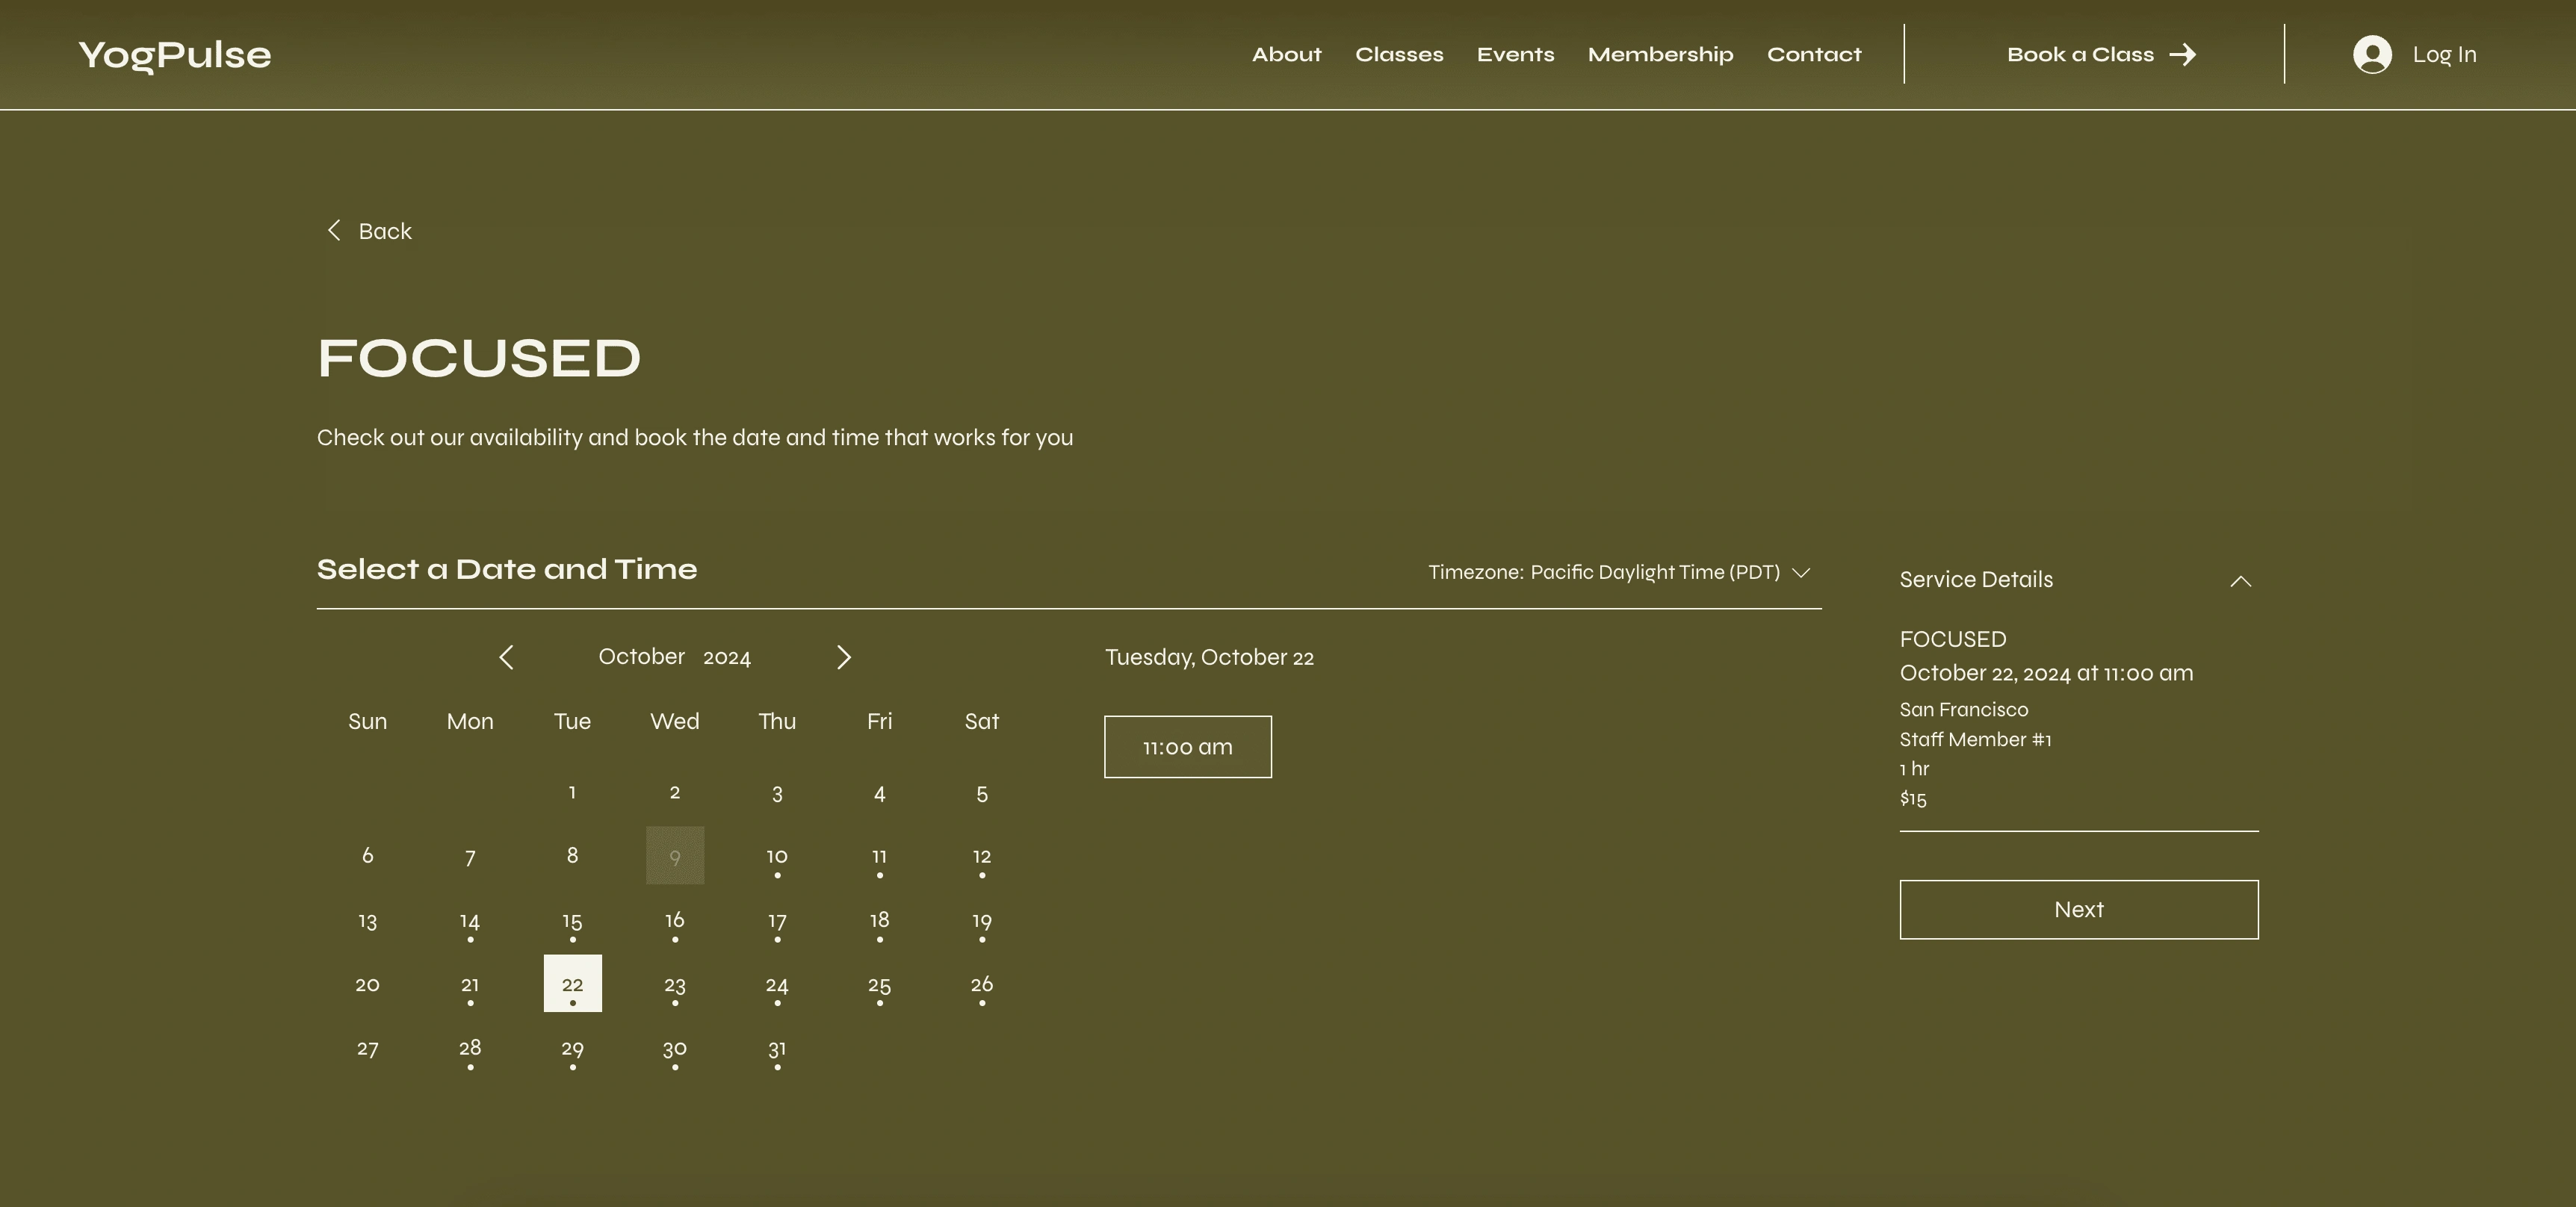Screen dimensions: 2576x1207
Task: Open the Timezone dropdown
Action: pos(1619,572)
